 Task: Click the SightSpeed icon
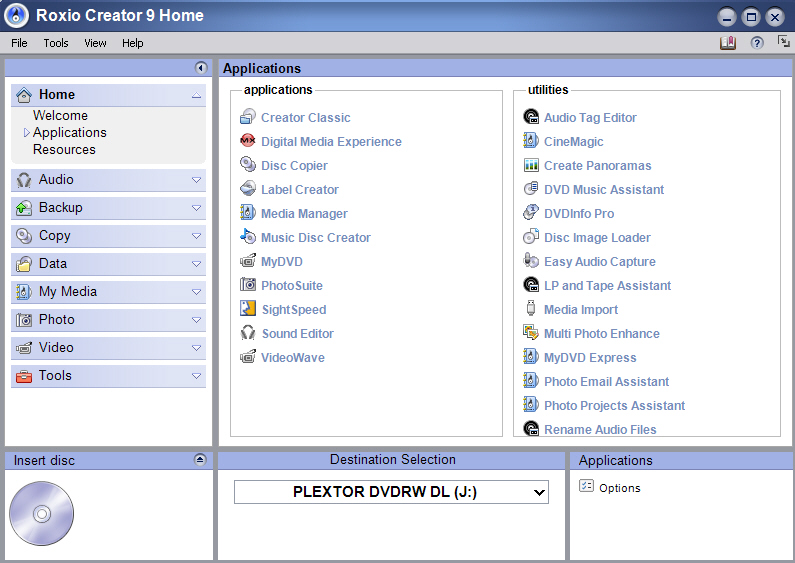[247, 308]
